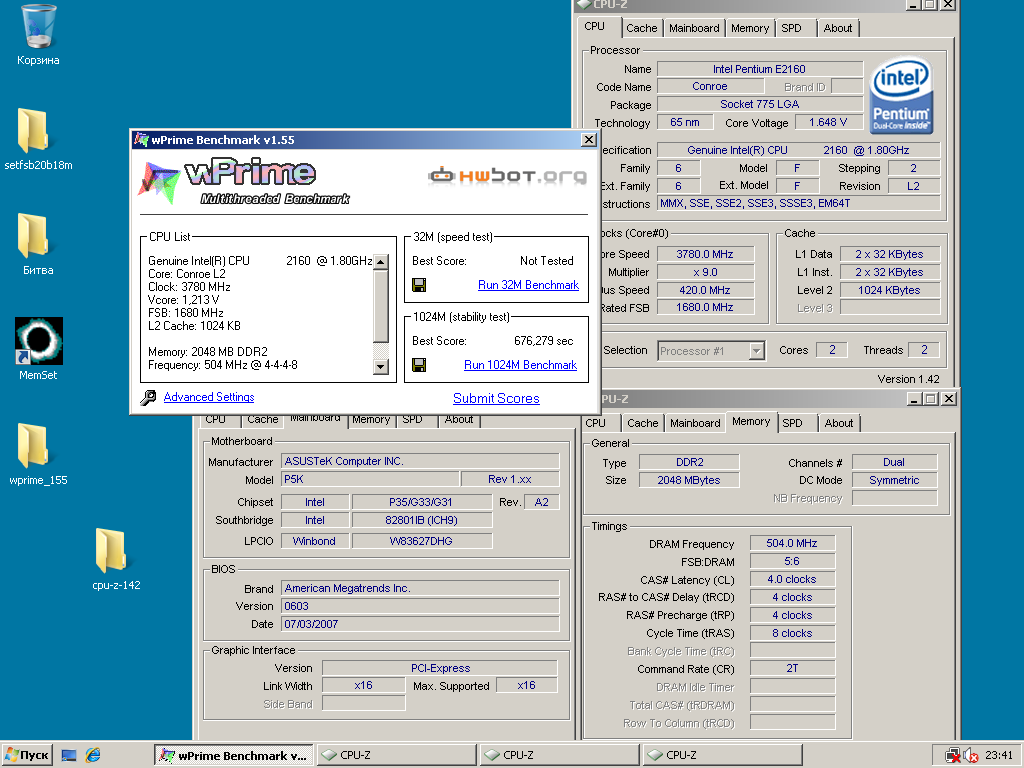Select the Битва folder icon
The height and width of the screenshot is (768, 1024).
tap(33, 235)
